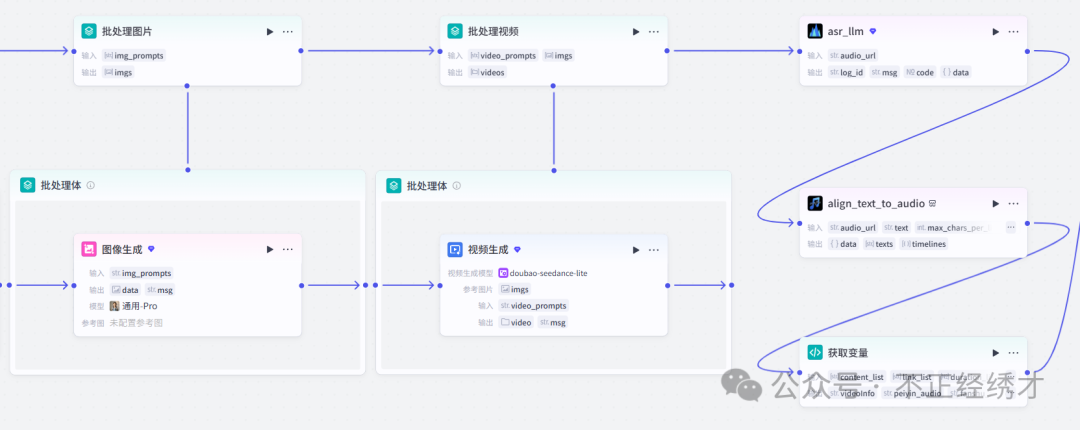1080x430 pixels.
Task: Open the asr_llm node options menu
Action: pos(1013,32)
